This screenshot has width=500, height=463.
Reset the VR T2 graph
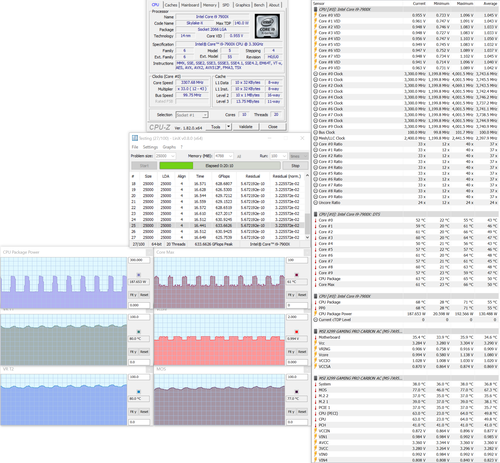tap(144, 412)
